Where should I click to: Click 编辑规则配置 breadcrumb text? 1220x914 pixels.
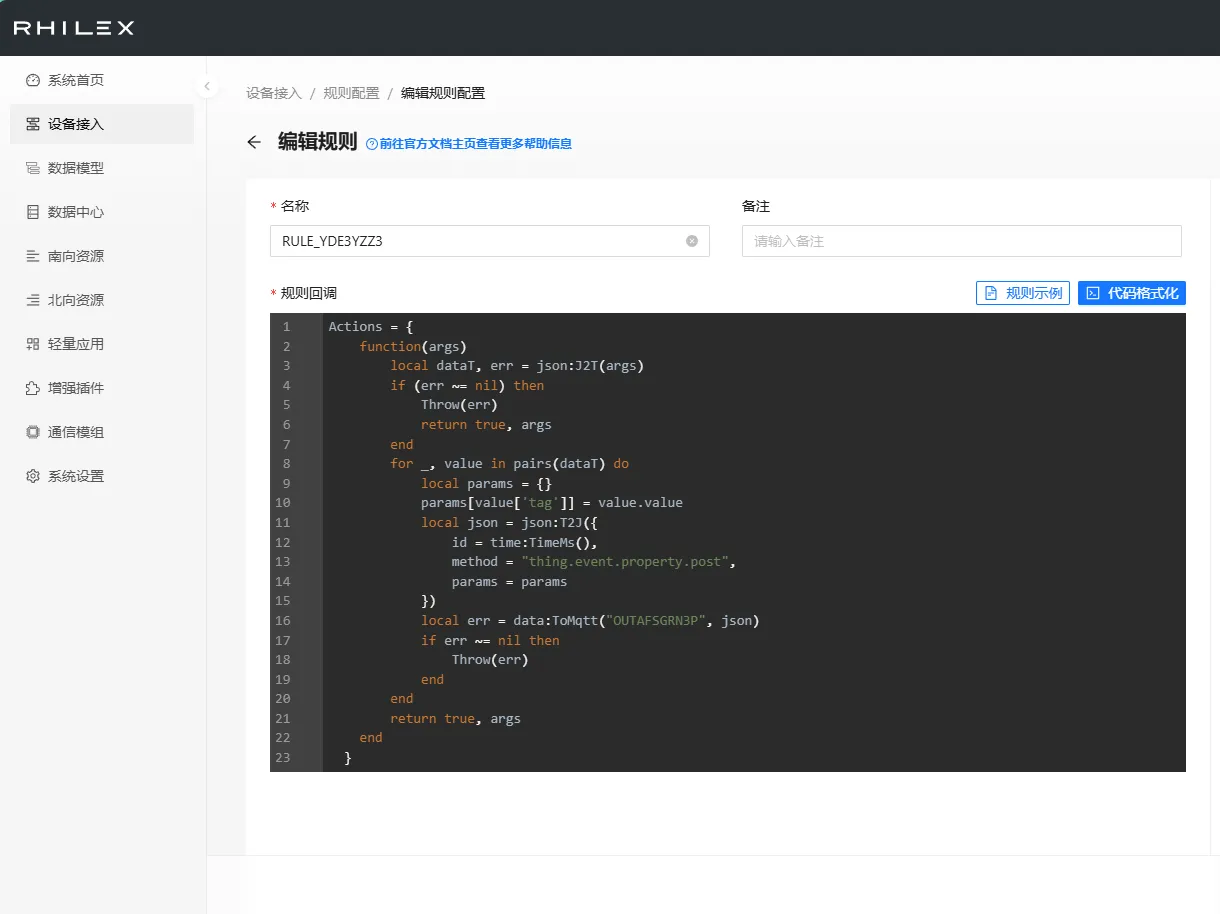443,93
